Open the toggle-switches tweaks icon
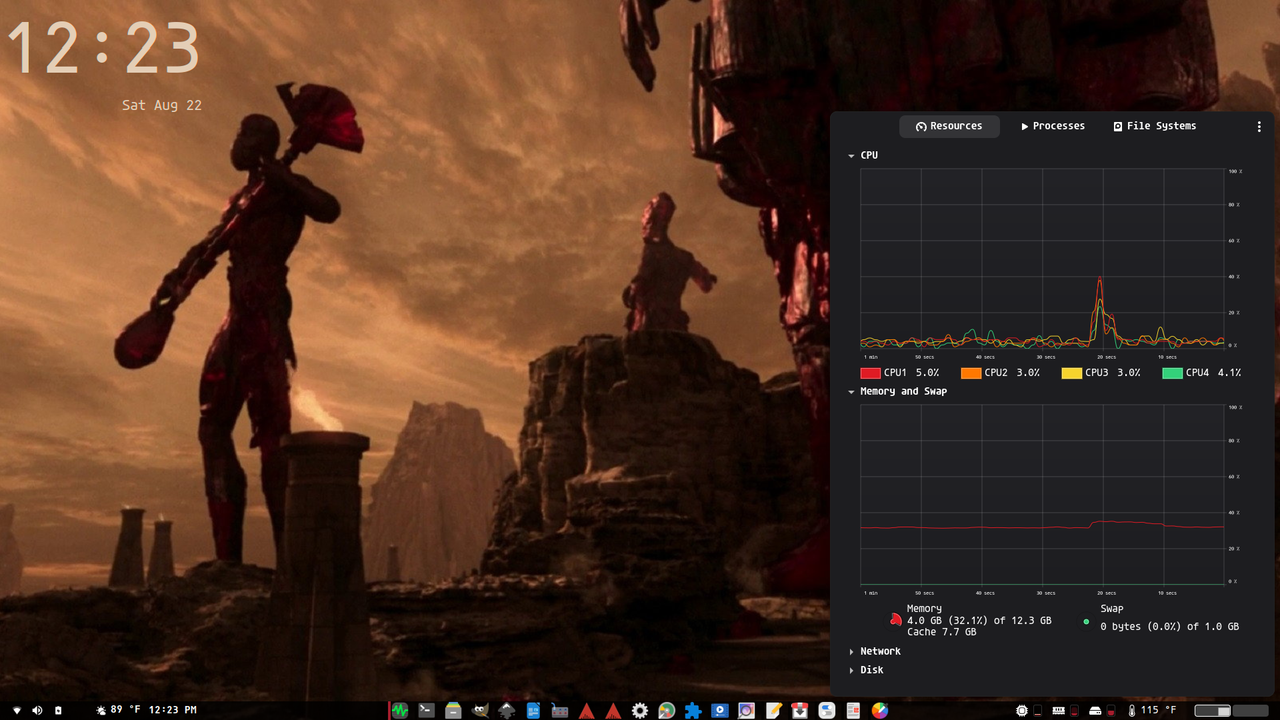 [827, 710]
